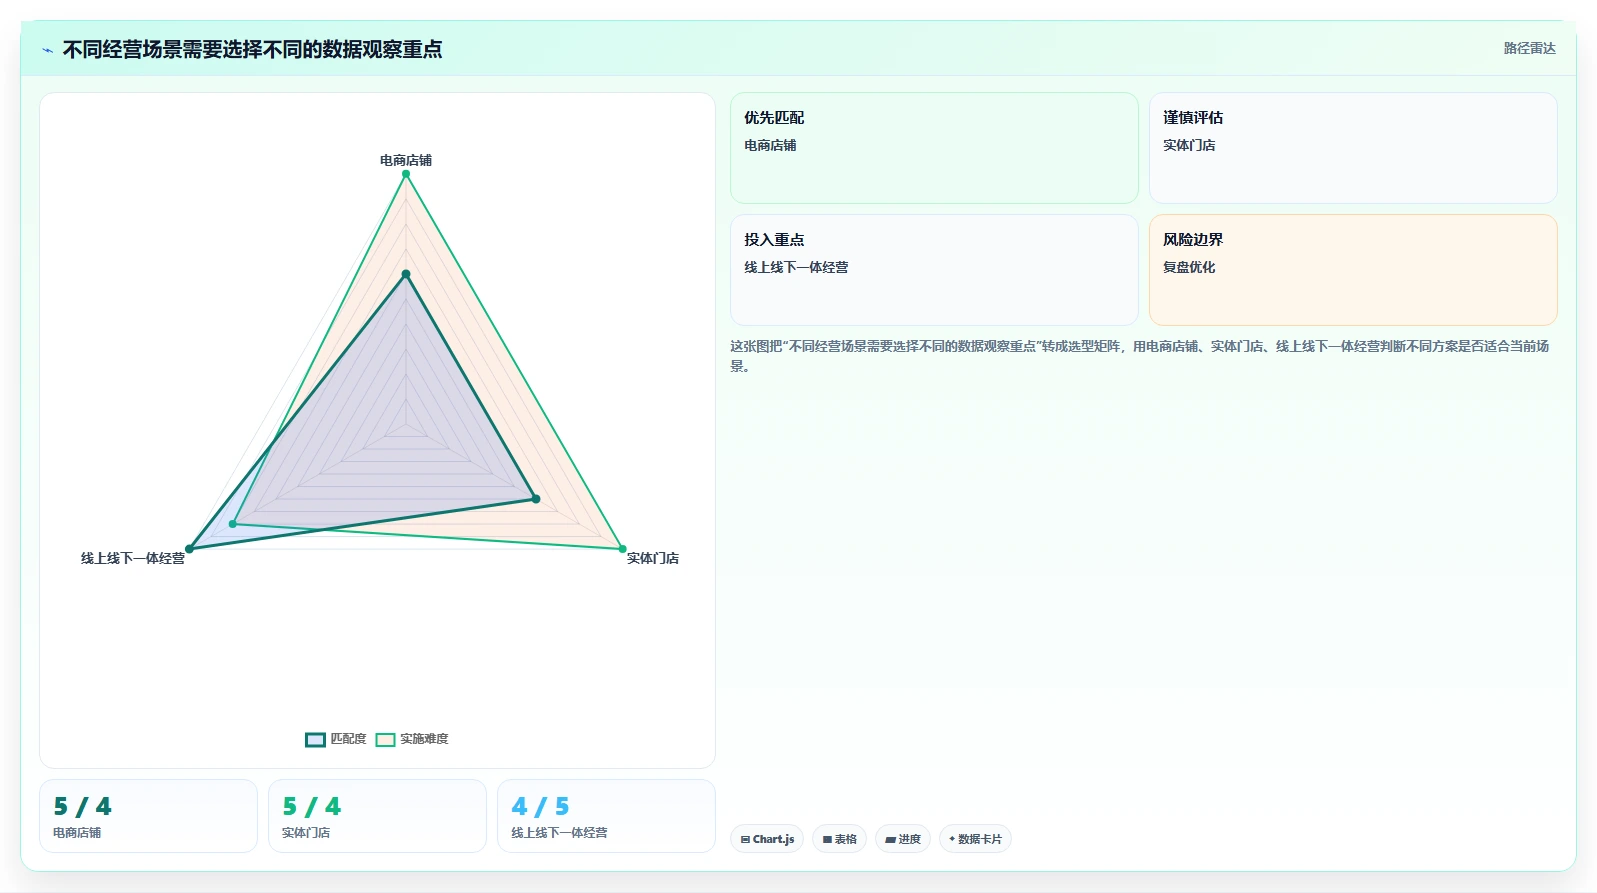Click the trend icon beside the header title
Screen dimensions: 1597x893
47,50
